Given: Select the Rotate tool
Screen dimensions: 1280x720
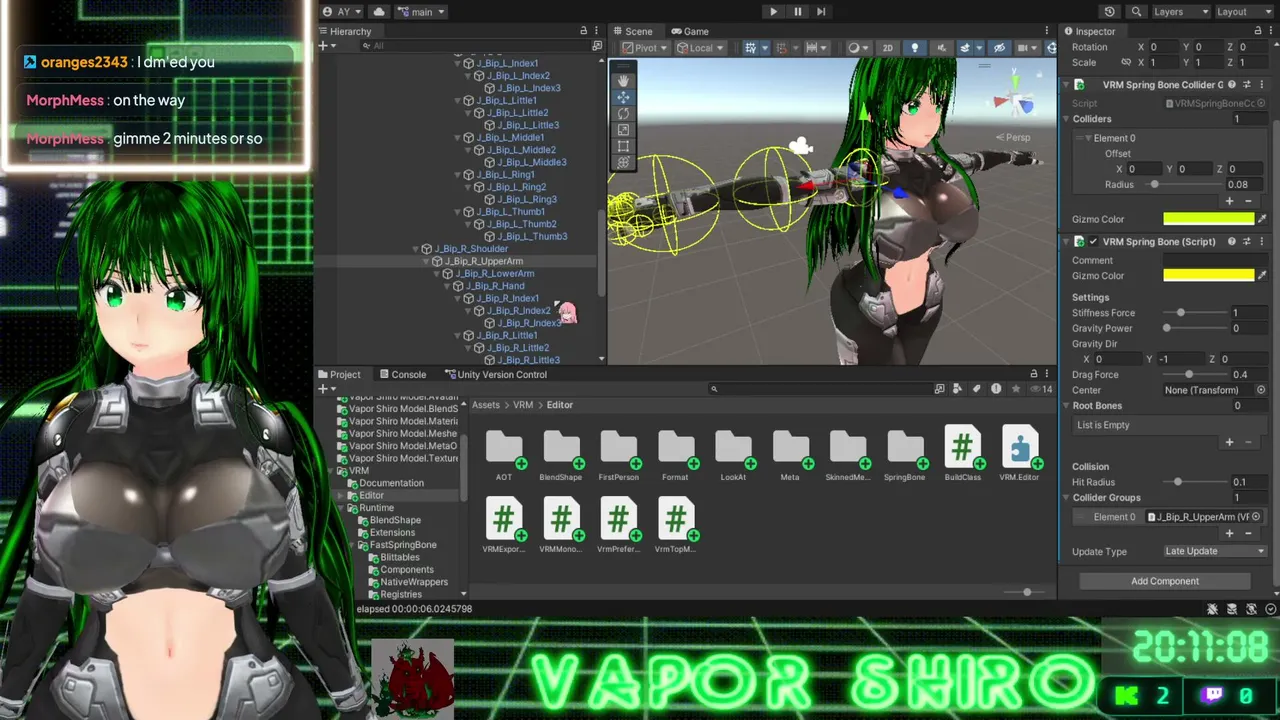Looking at the screenshot, I should pyautogui.click(x=623, y=113).
